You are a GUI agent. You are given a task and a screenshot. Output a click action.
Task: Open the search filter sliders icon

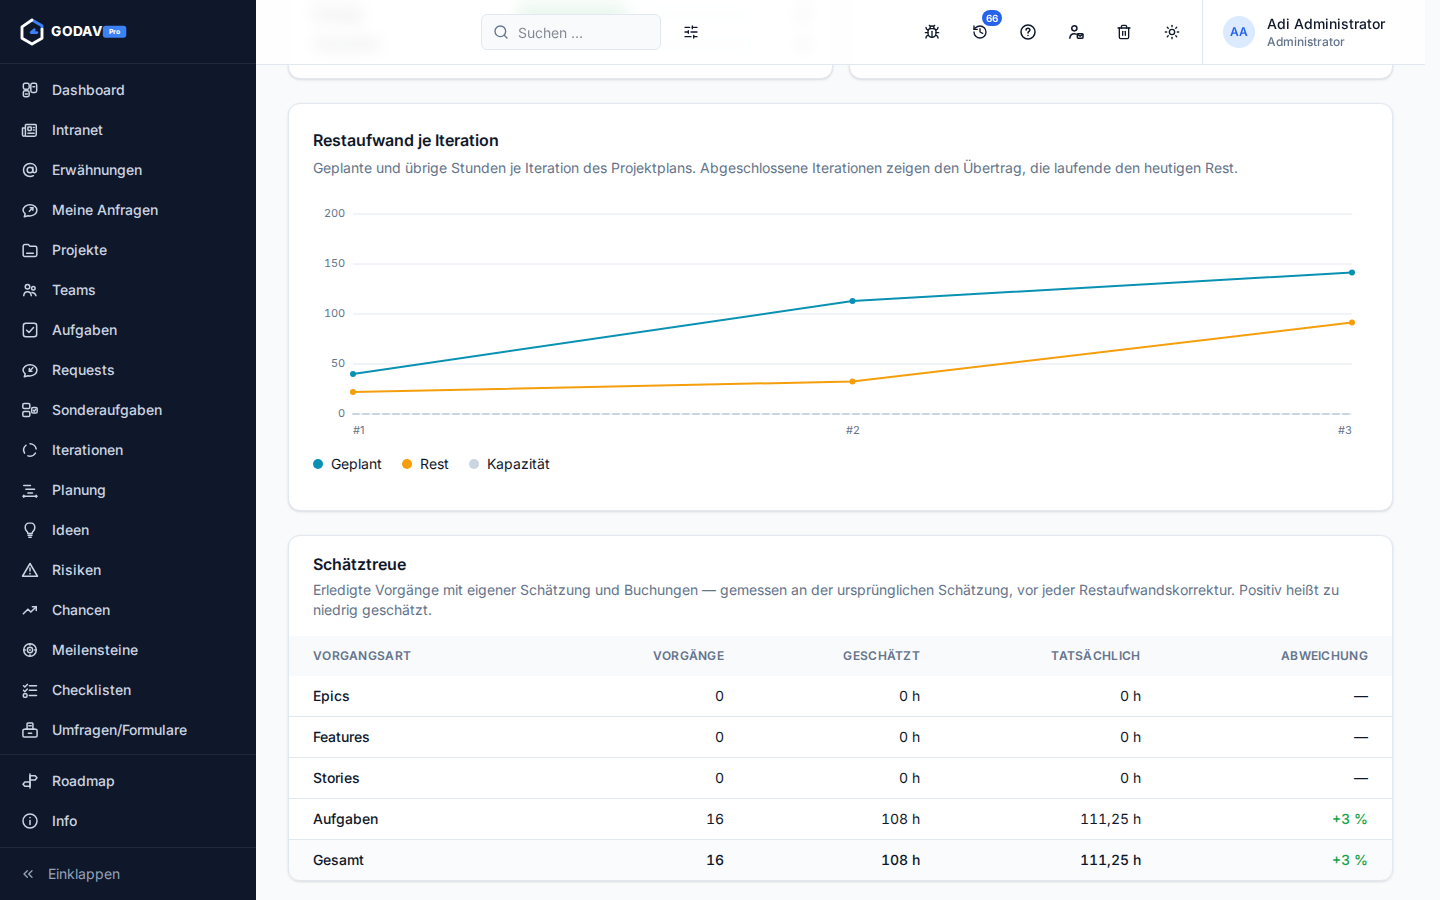pyautogui.click(x=691, y=32)
